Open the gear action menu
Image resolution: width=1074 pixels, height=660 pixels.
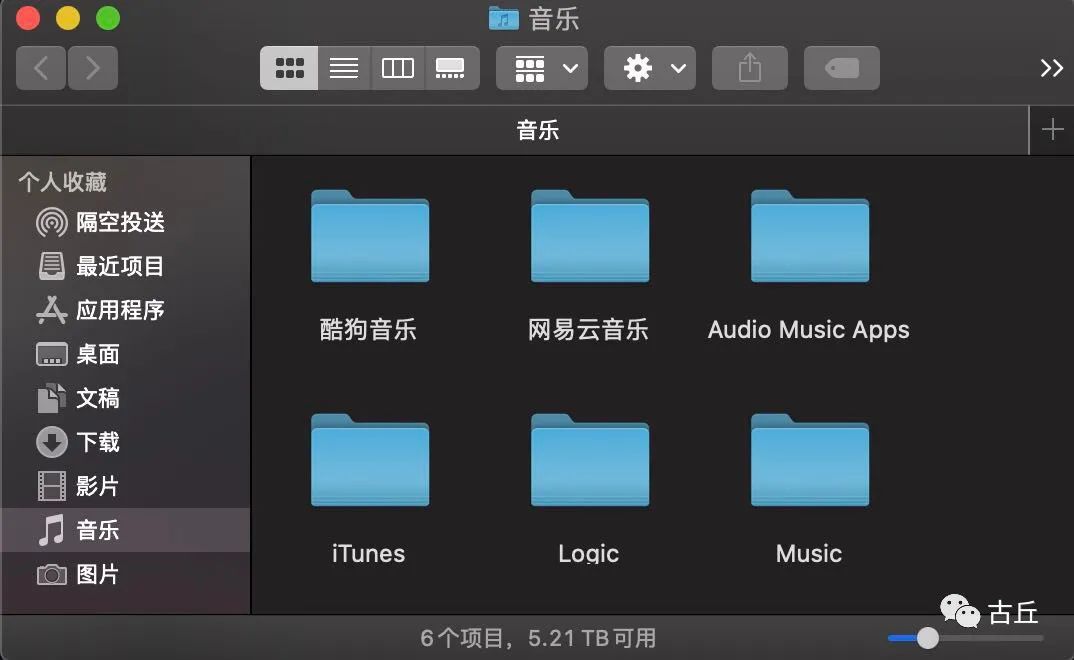(x=649, y=68)
